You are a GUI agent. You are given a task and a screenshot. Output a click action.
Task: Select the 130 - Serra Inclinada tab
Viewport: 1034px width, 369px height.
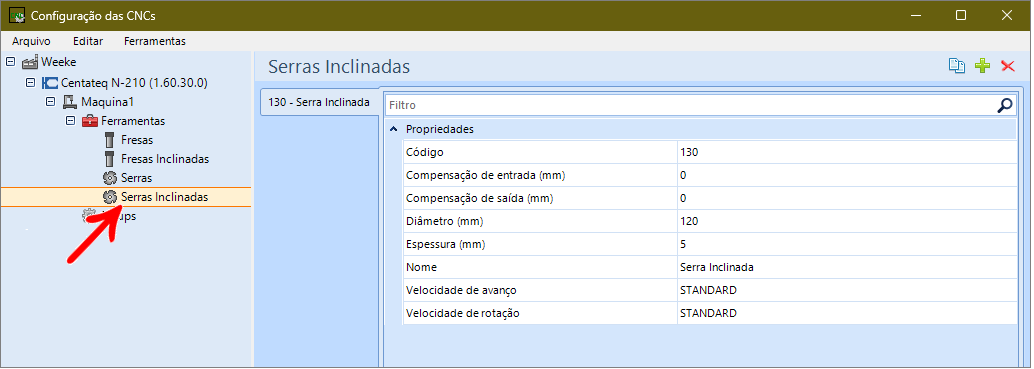pos(319,102)
